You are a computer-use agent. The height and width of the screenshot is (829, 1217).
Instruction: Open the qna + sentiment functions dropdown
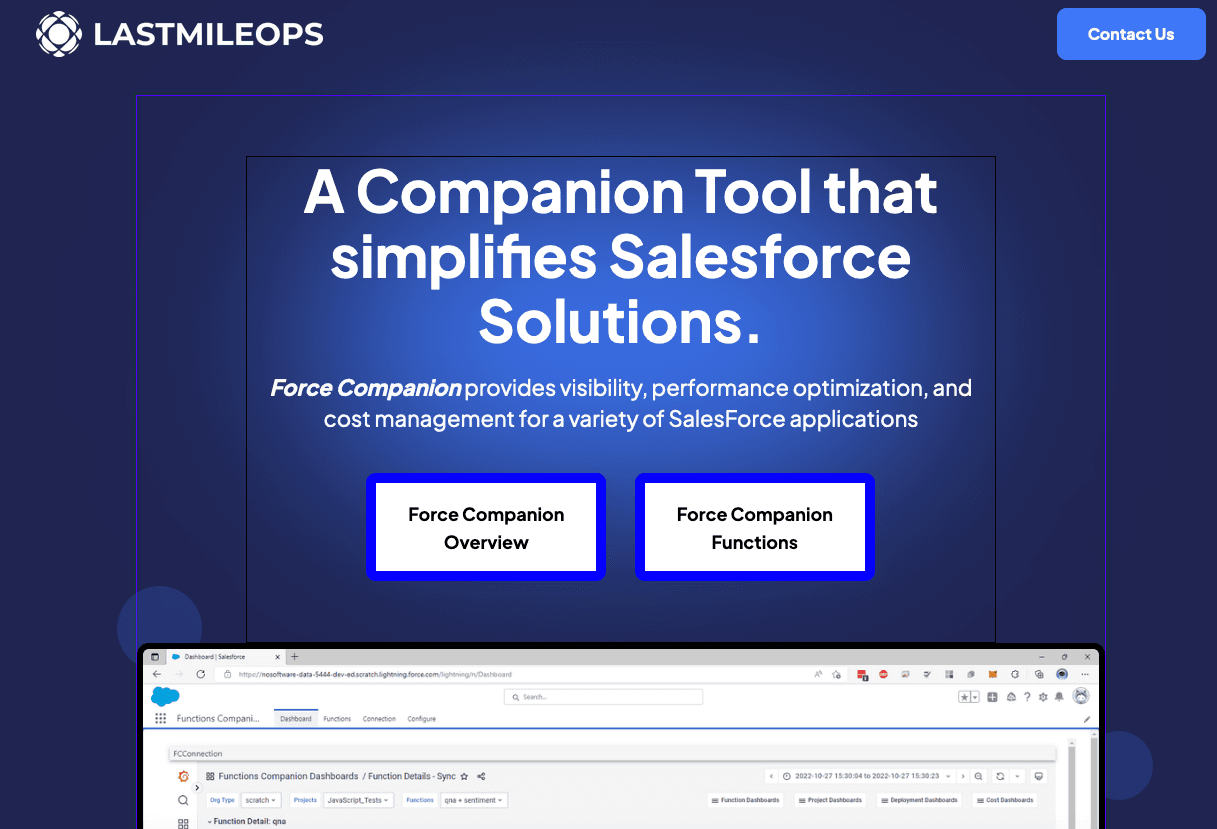(474, 800)
